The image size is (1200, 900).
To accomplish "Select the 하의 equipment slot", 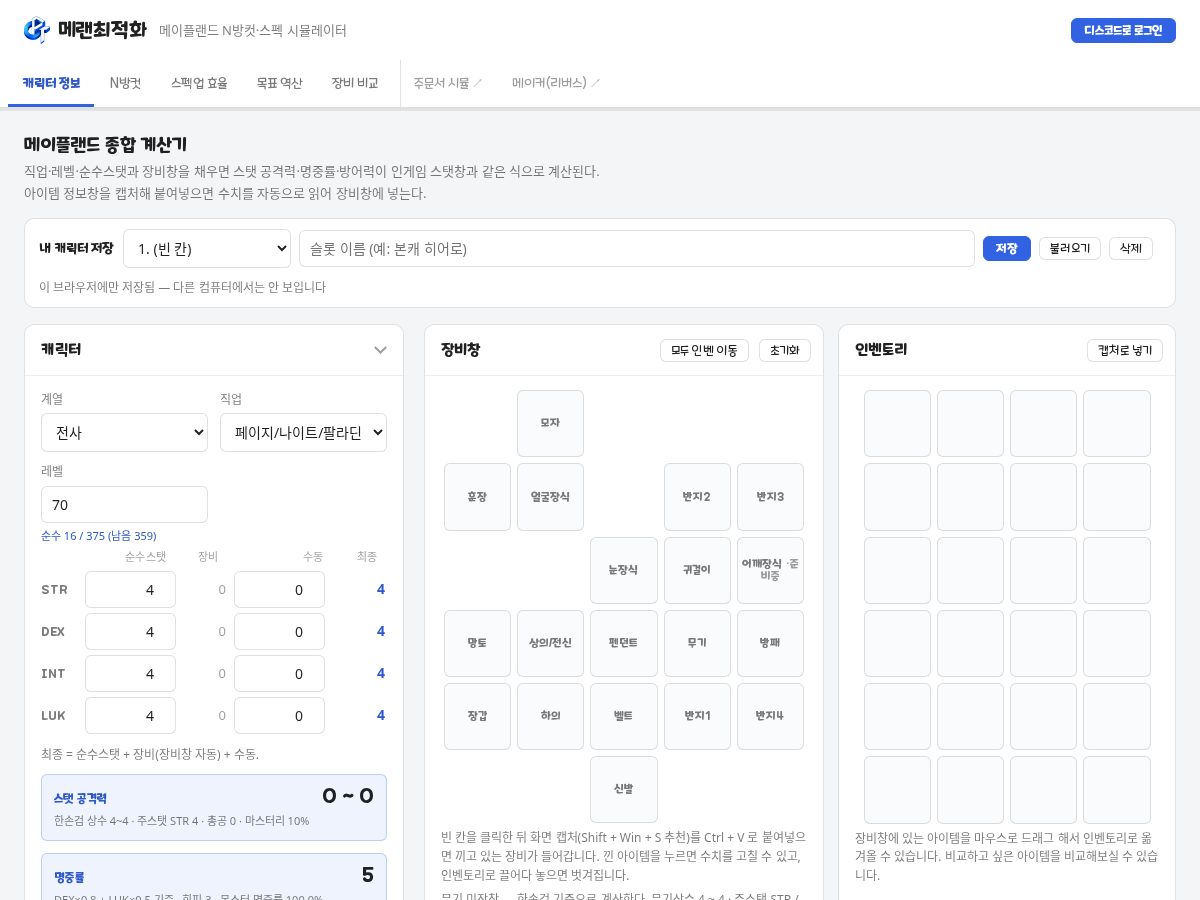I will (x=550, y=716).
